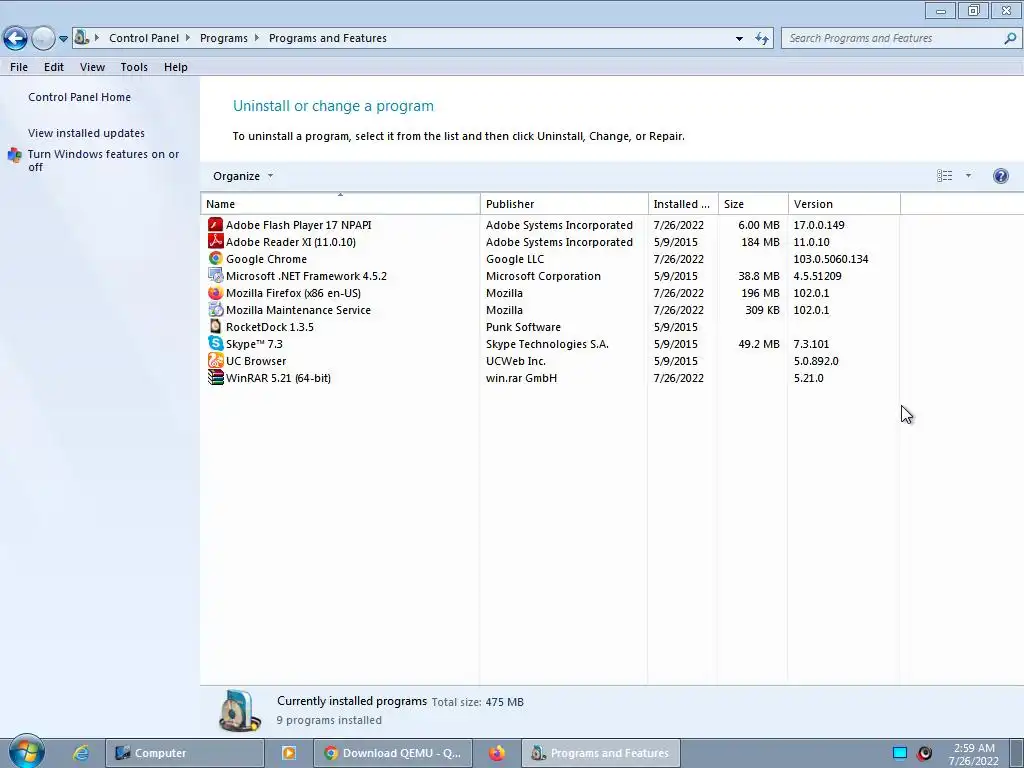Open View installed updates link

point(86,133)
